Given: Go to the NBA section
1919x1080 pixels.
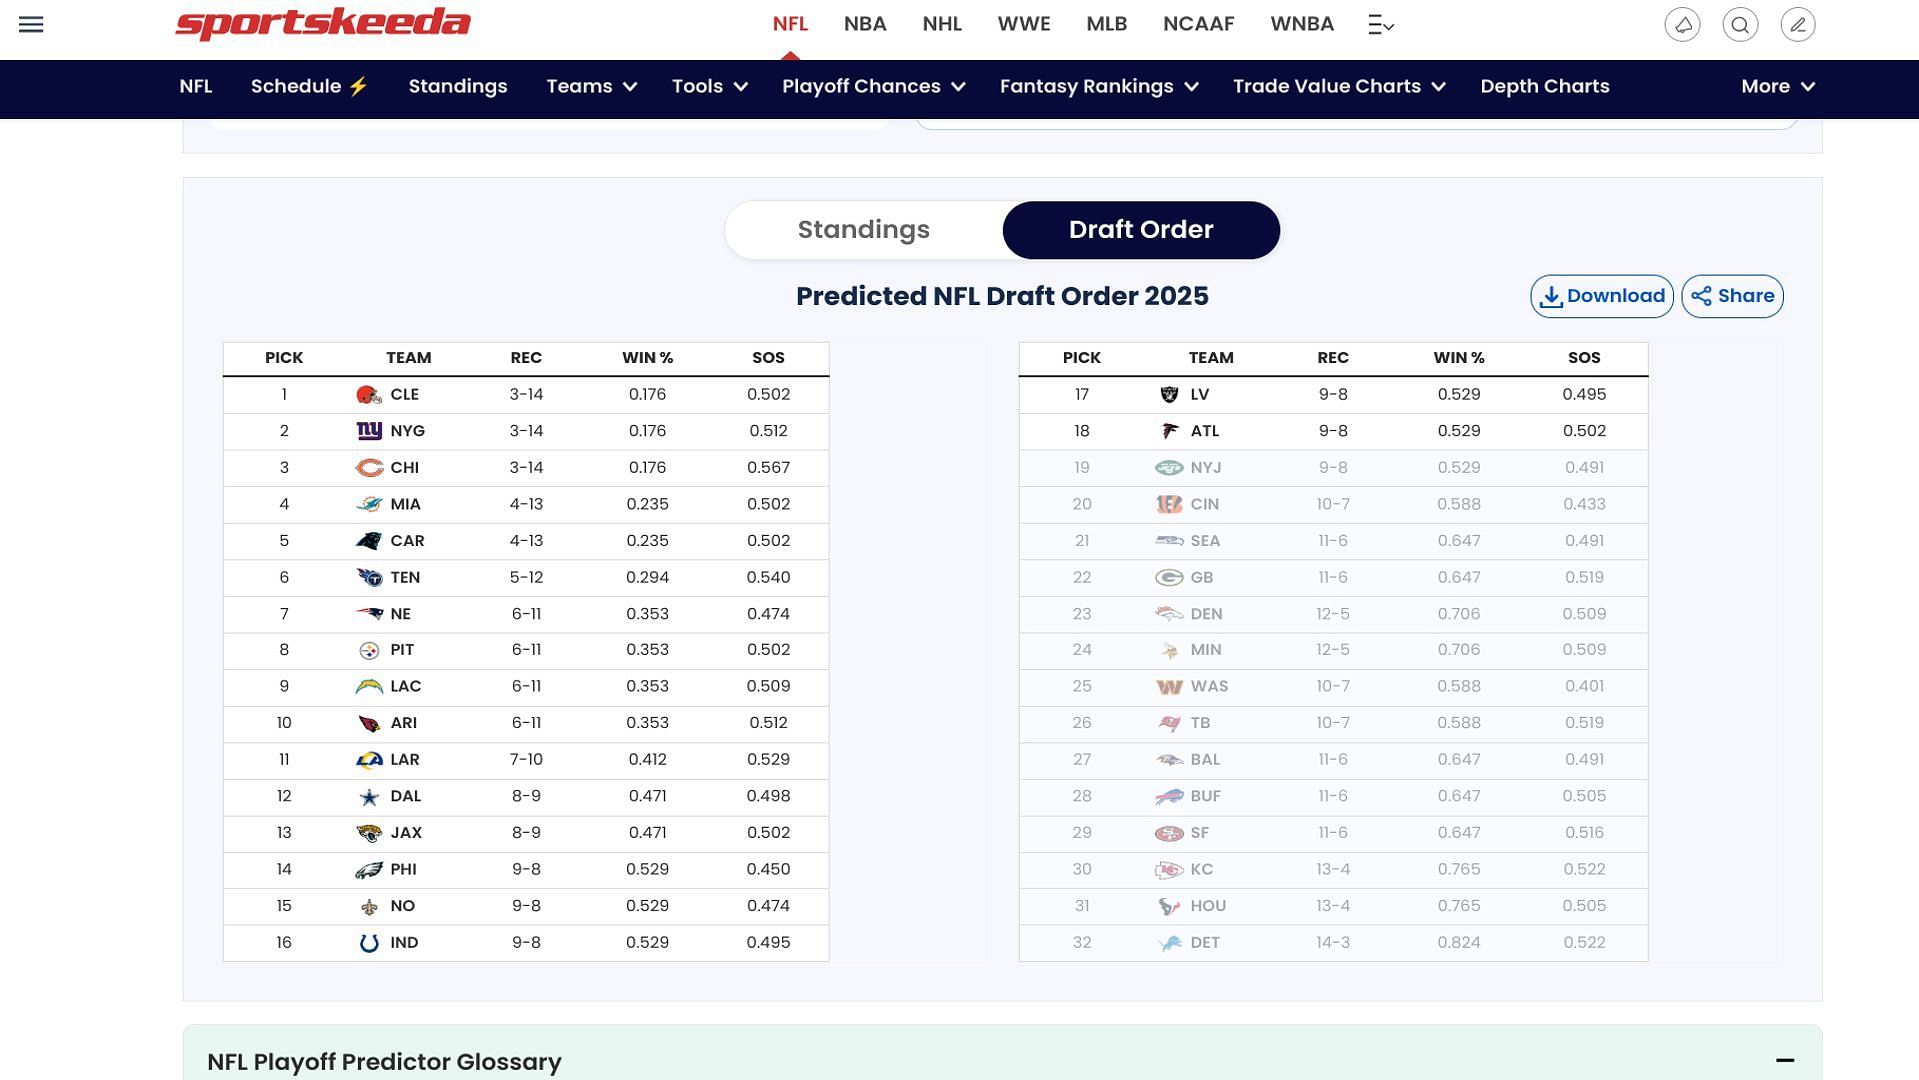Looking at the screenshot, I should [x=865, y=24].
